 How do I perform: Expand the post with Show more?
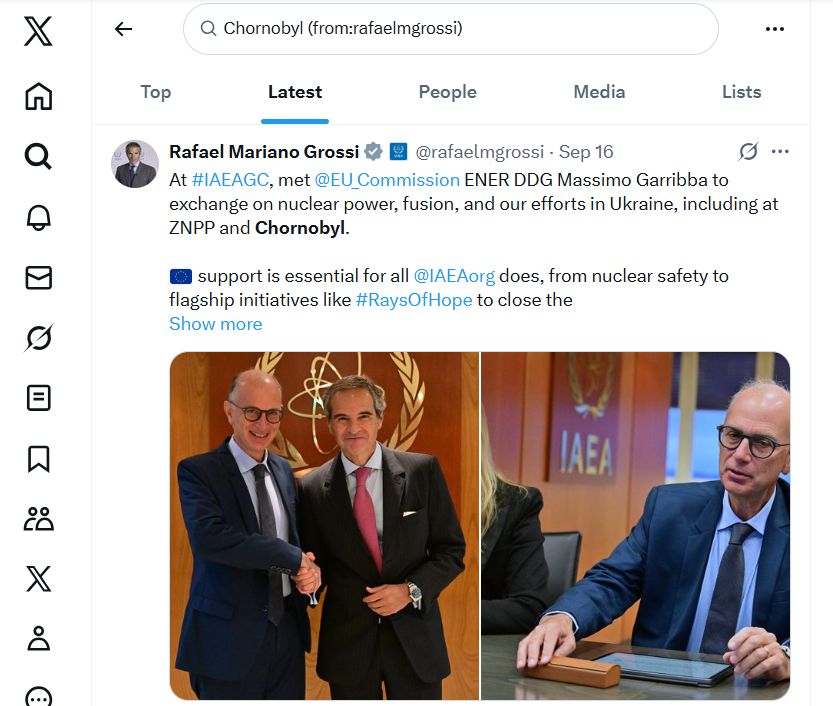point(216,324)
